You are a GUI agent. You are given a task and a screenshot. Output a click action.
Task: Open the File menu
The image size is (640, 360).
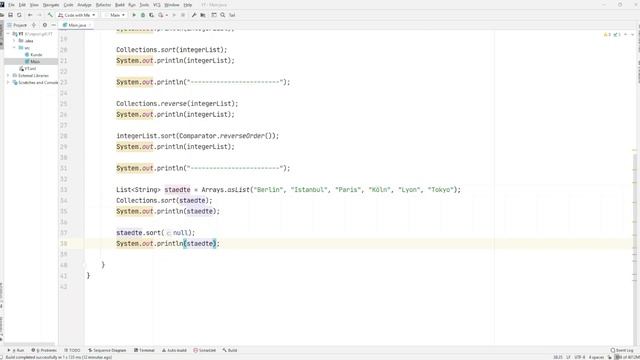pyautogui.click(x=11, y=5)
